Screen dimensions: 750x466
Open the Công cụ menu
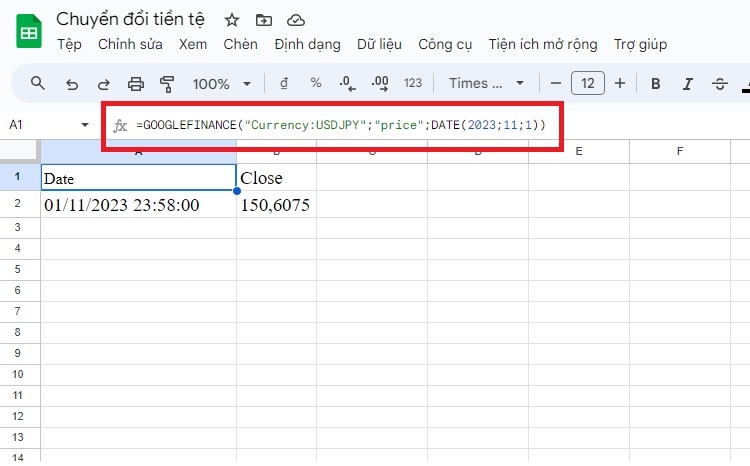click(x=445, y=44)
